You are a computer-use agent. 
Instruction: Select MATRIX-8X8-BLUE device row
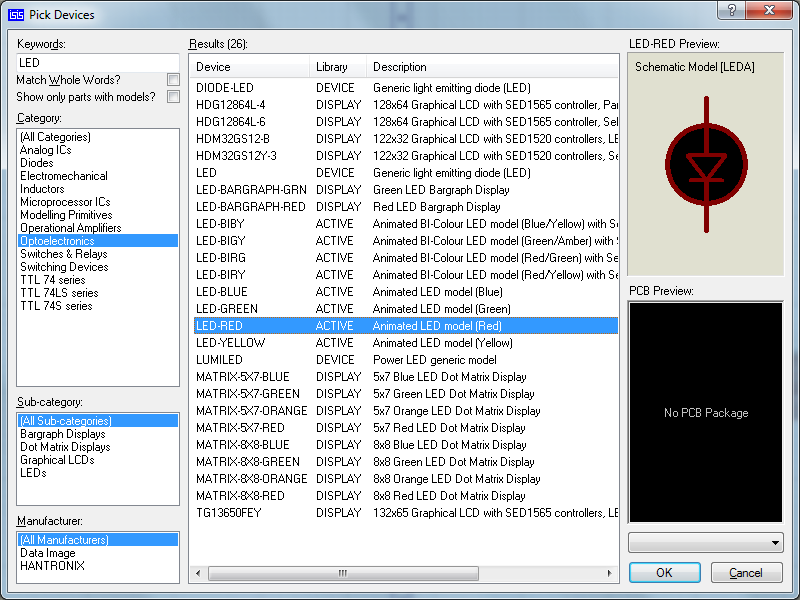[x=406, y=445]
